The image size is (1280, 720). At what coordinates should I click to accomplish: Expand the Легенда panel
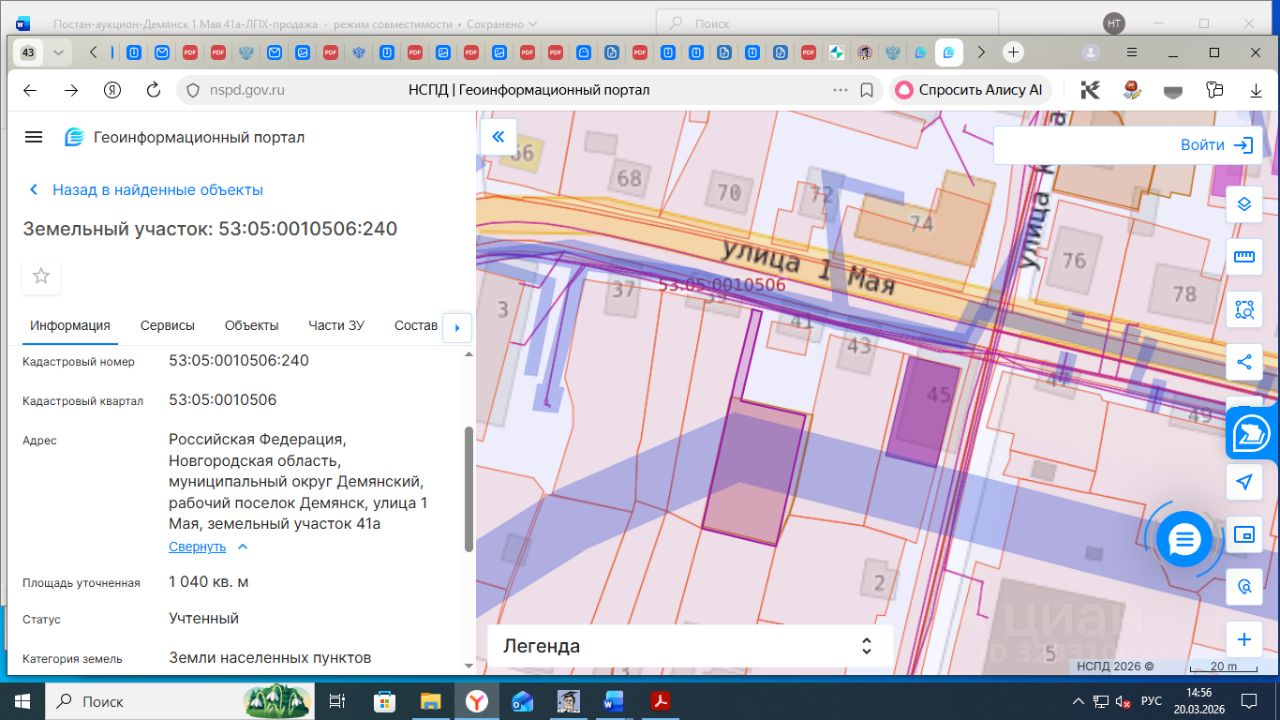click(866, 646)
